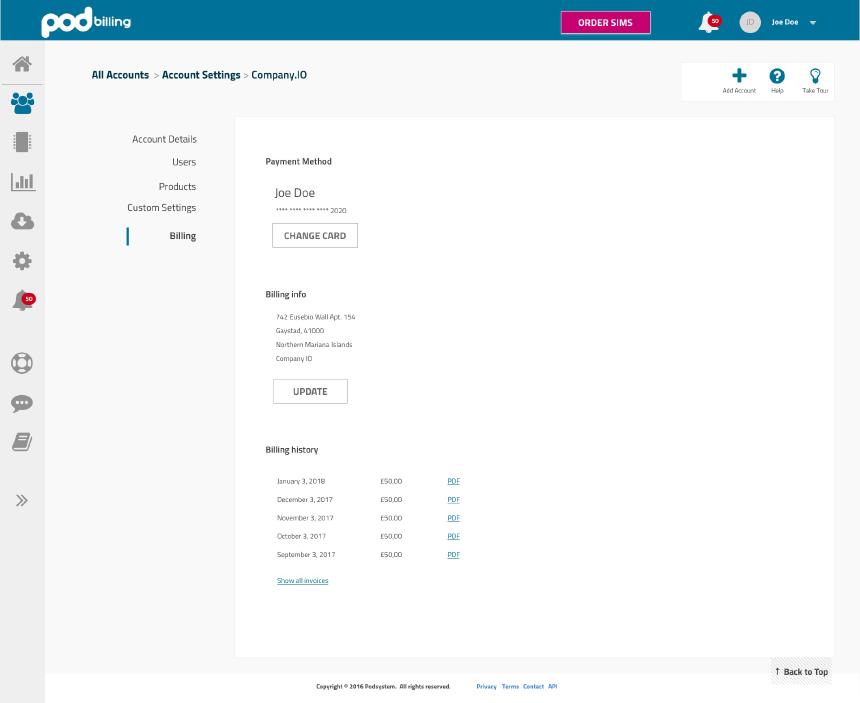Screen dimensions: 860x703
Task: Click Back to Top at the bottom
Action: point(800,672)
